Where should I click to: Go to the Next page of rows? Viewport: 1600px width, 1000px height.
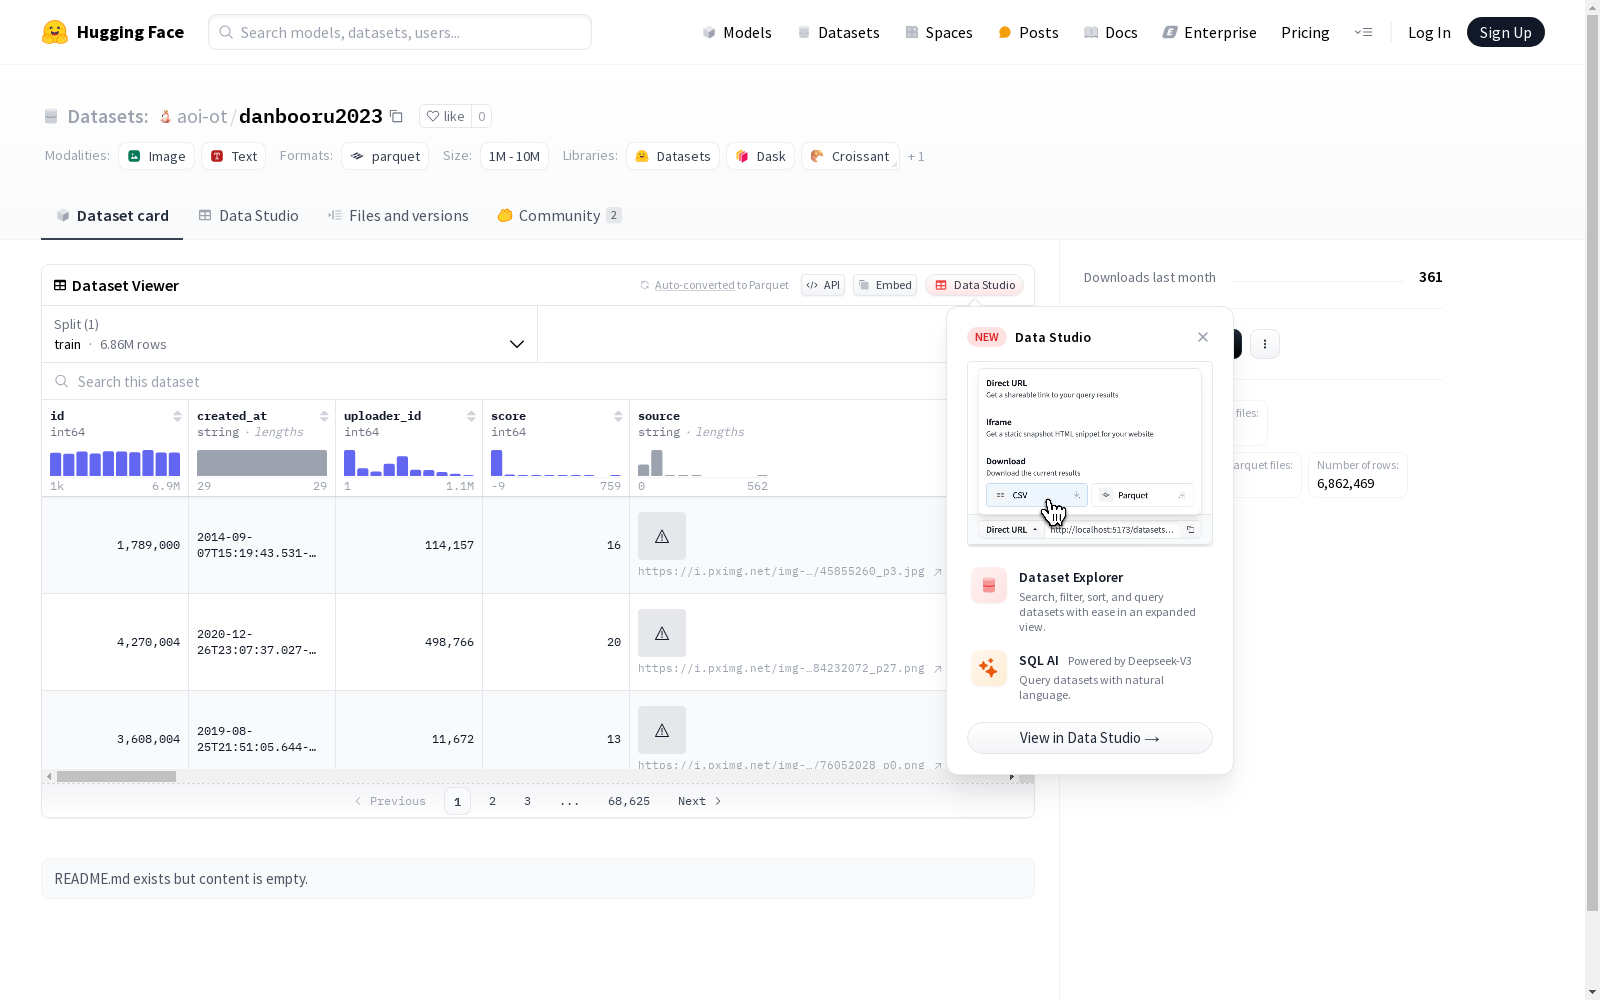pyautogui.click(x=700, y=801)
